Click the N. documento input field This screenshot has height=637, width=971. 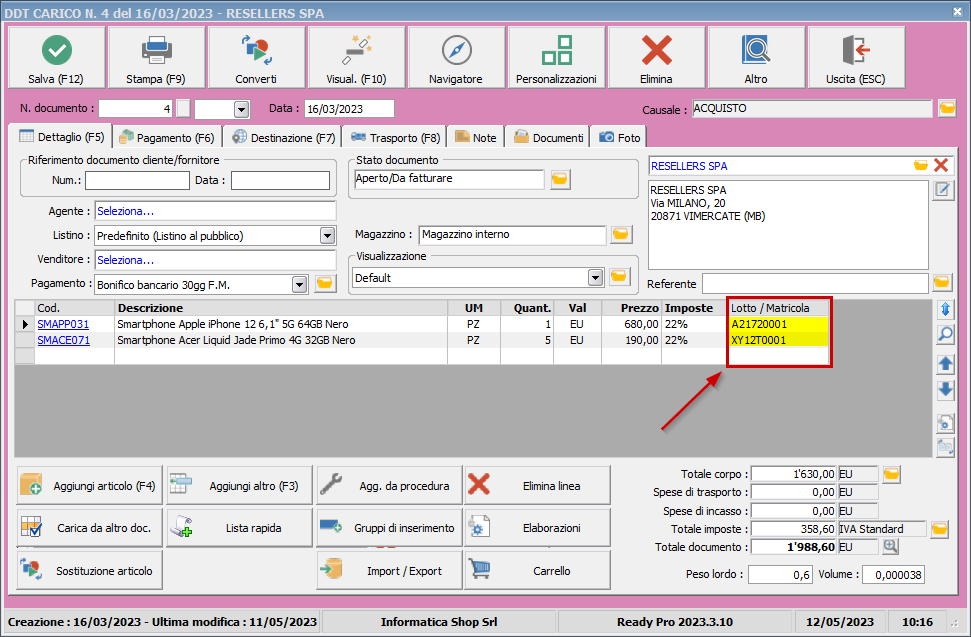coord(135,109)
